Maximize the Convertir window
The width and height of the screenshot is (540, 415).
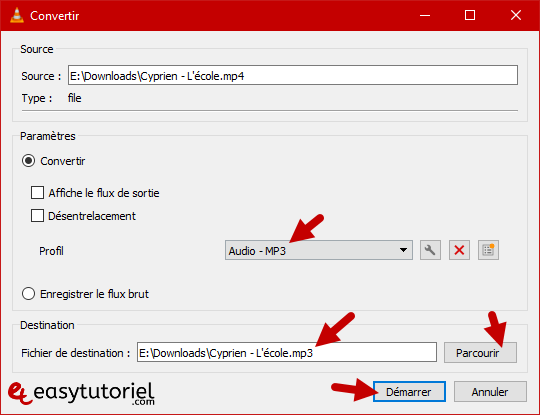(470, 15)
